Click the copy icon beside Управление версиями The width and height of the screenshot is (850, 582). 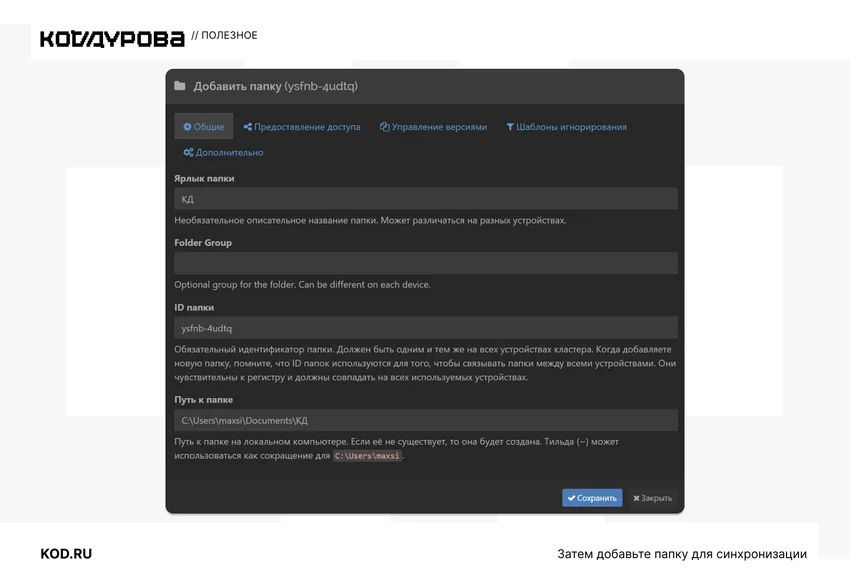pyautogui.click(x=384, y=126)
